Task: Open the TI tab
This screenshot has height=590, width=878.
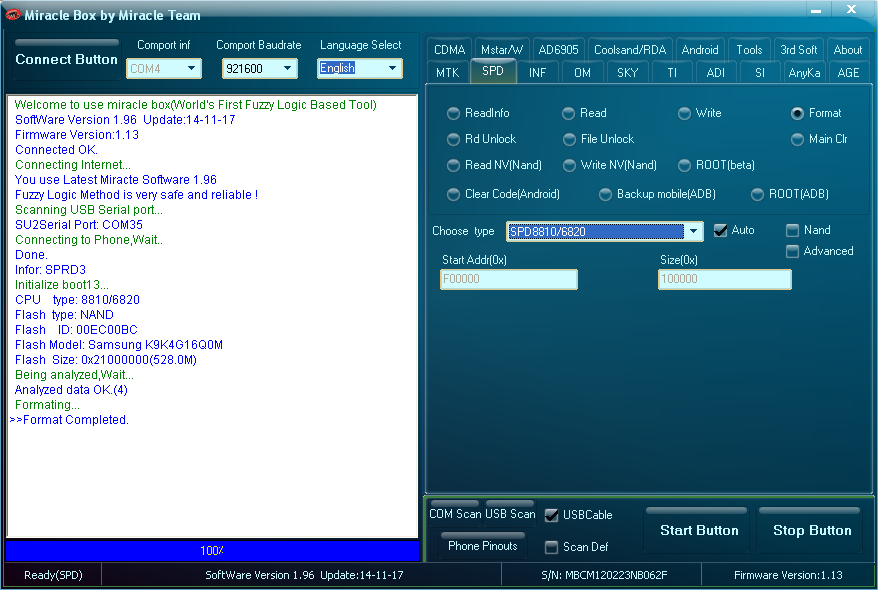Action: [672, 73]
